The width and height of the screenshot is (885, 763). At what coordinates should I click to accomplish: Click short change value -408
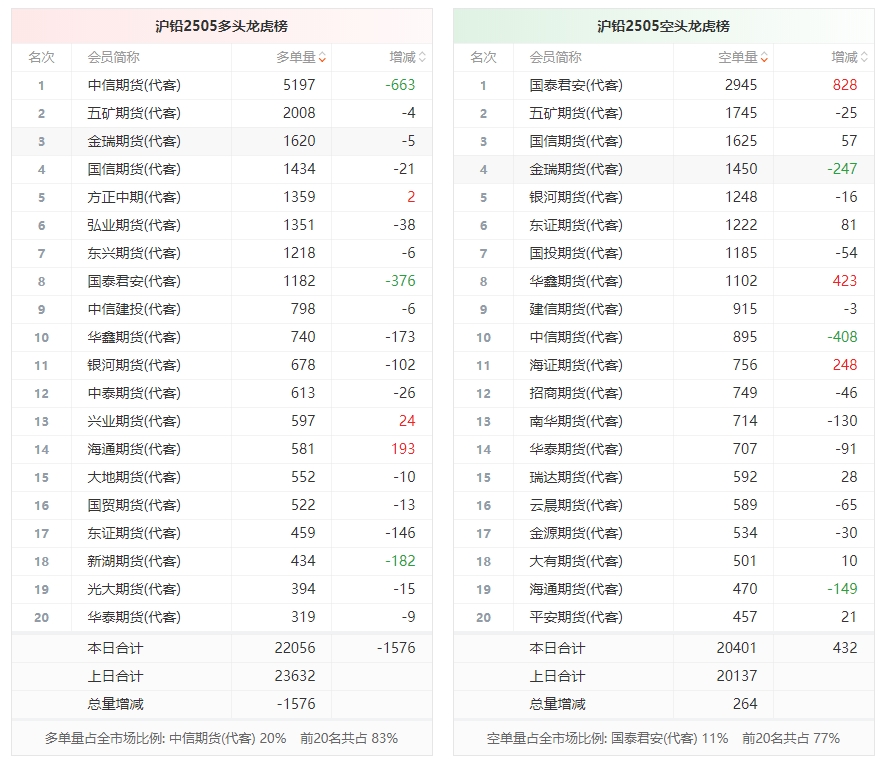842,337
